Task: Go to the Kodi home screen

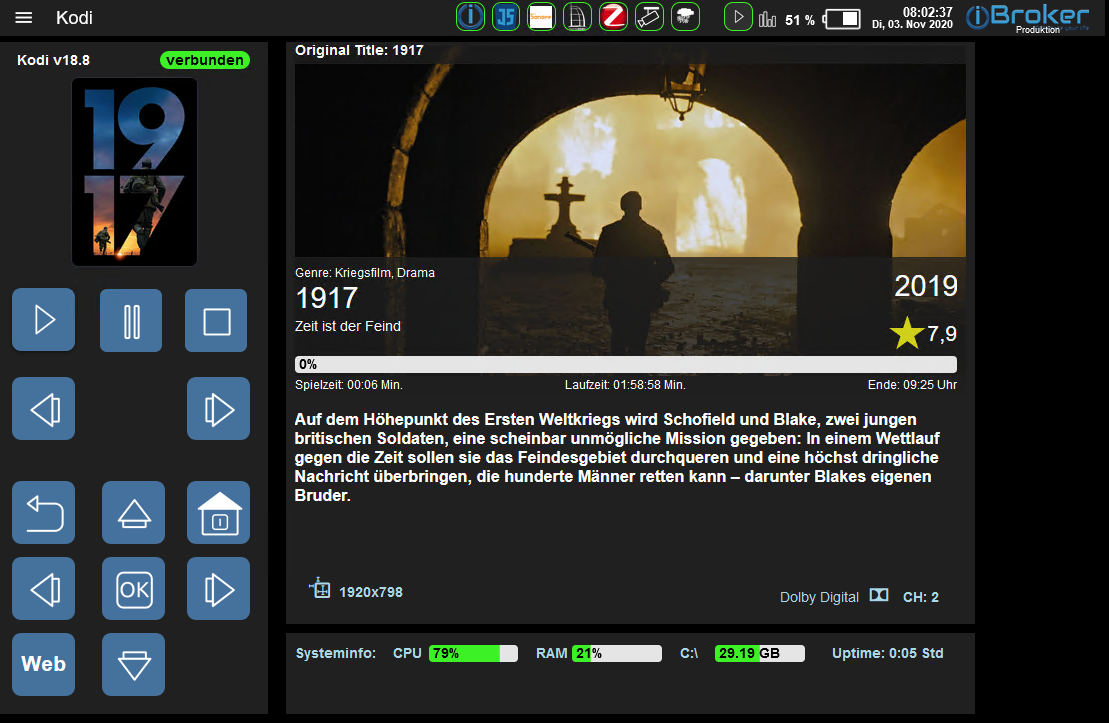Action: (x=219, y=513)
